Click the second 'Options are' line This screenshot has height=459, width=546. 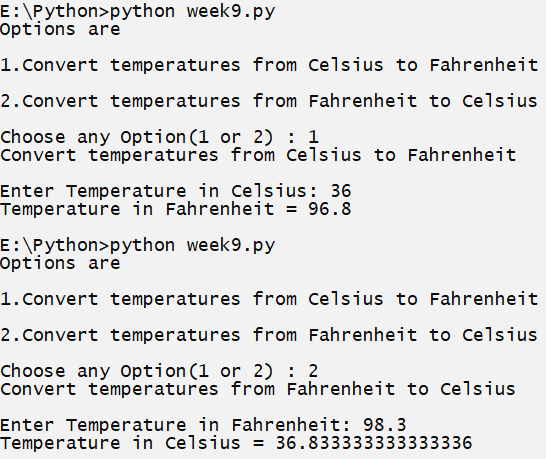60,264
